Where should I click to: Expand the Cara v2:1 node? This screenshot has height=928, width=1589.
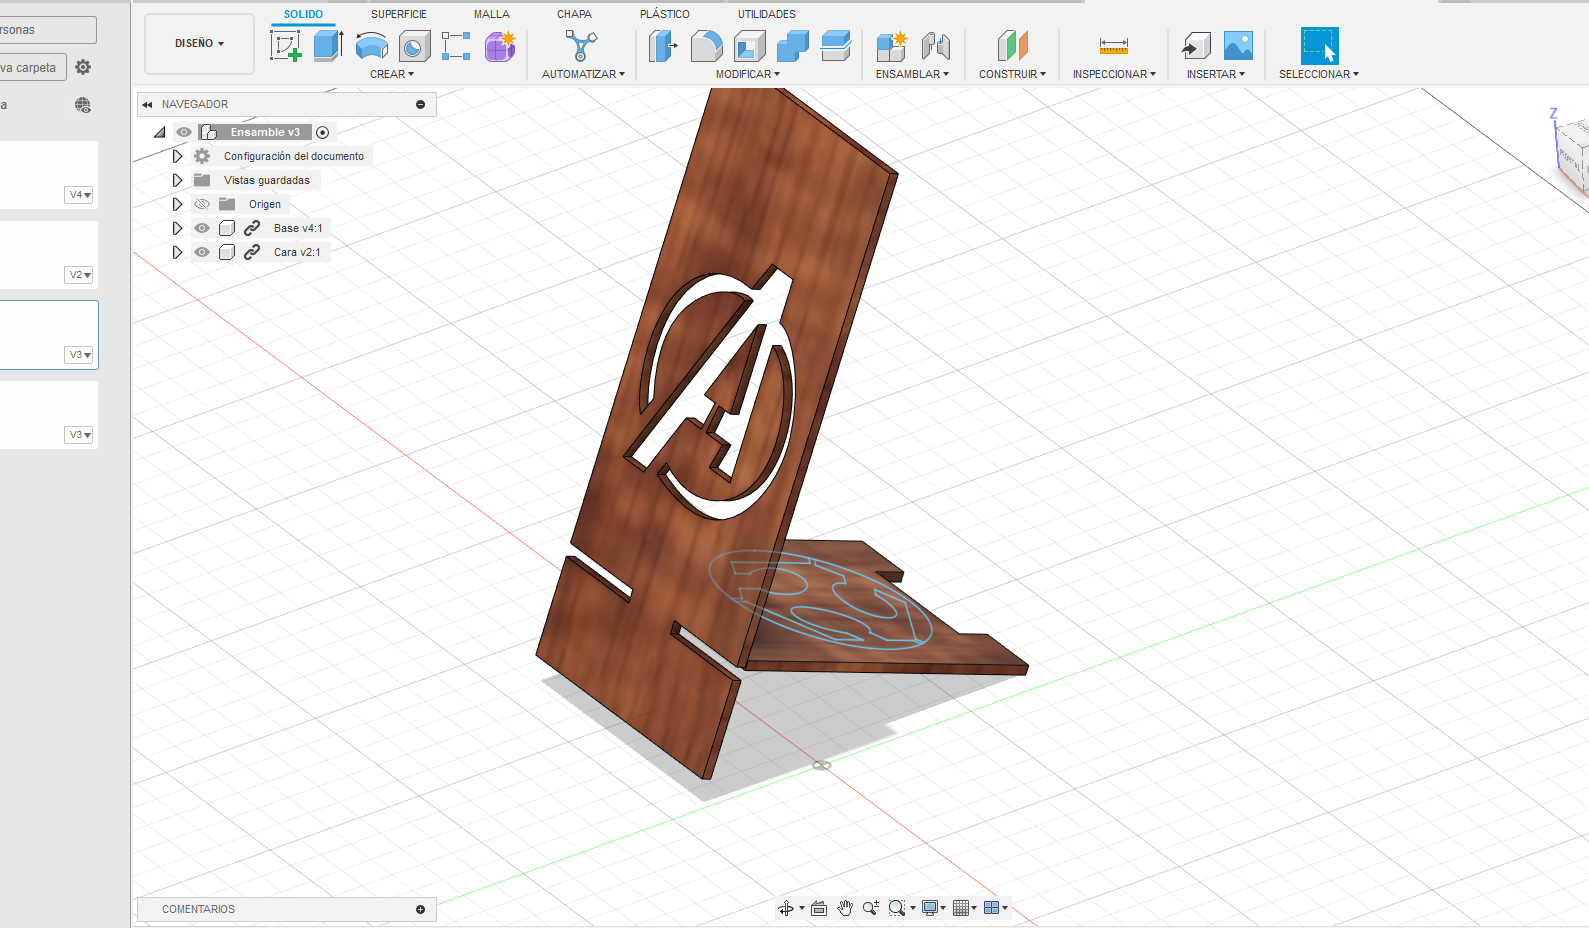pos(177,252)
